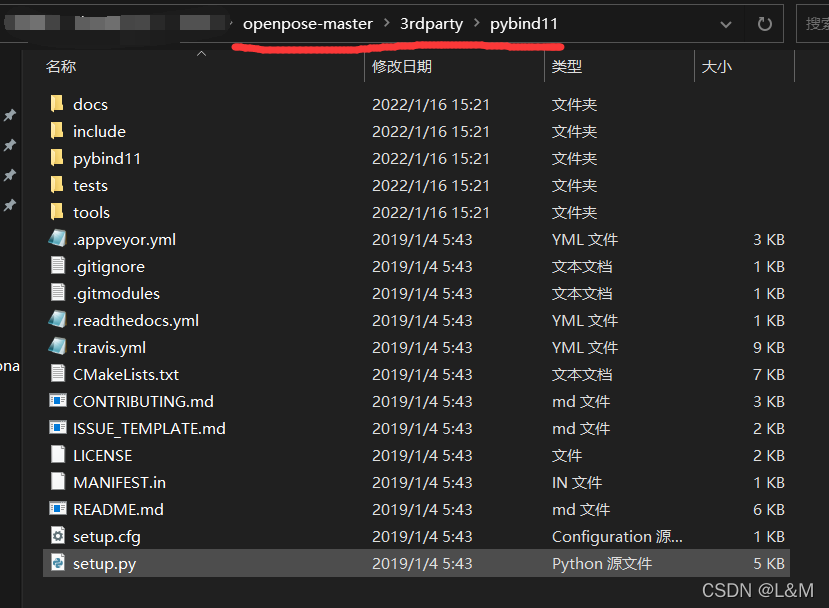Select the .gitignore text file icon

pyautogui.click(x=57, y=266)
